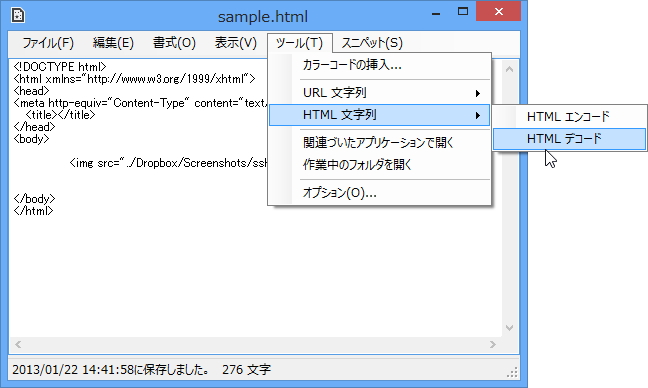Expand the URL 文字列 submenu
The height and width of the screenshot is (388, 648).
[x=379, y=93]
